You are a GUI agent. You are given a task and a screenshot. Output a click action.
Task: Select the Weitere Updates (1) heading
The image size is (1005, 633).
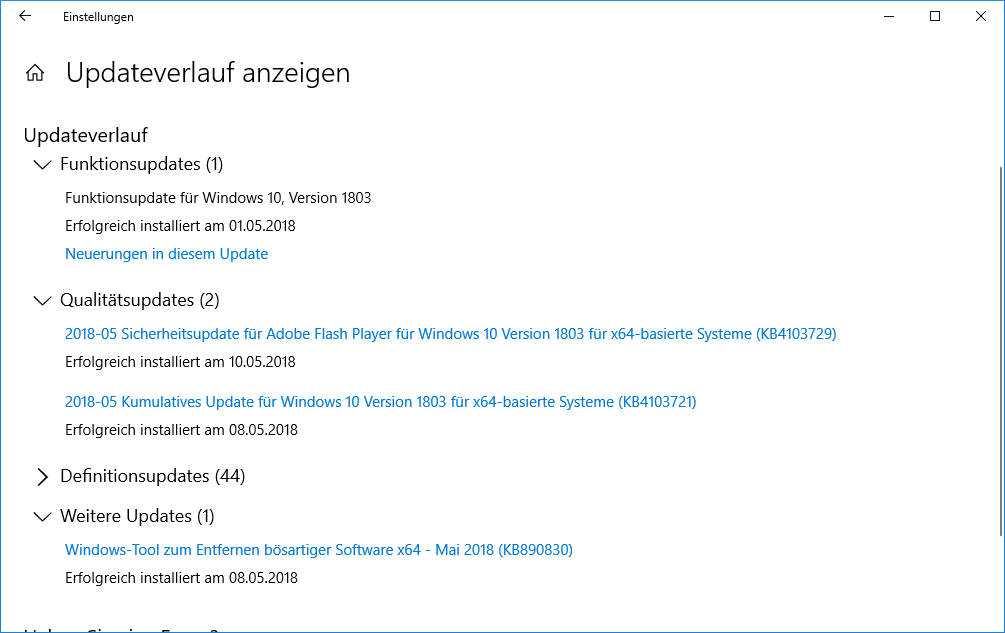pos(137,516)
